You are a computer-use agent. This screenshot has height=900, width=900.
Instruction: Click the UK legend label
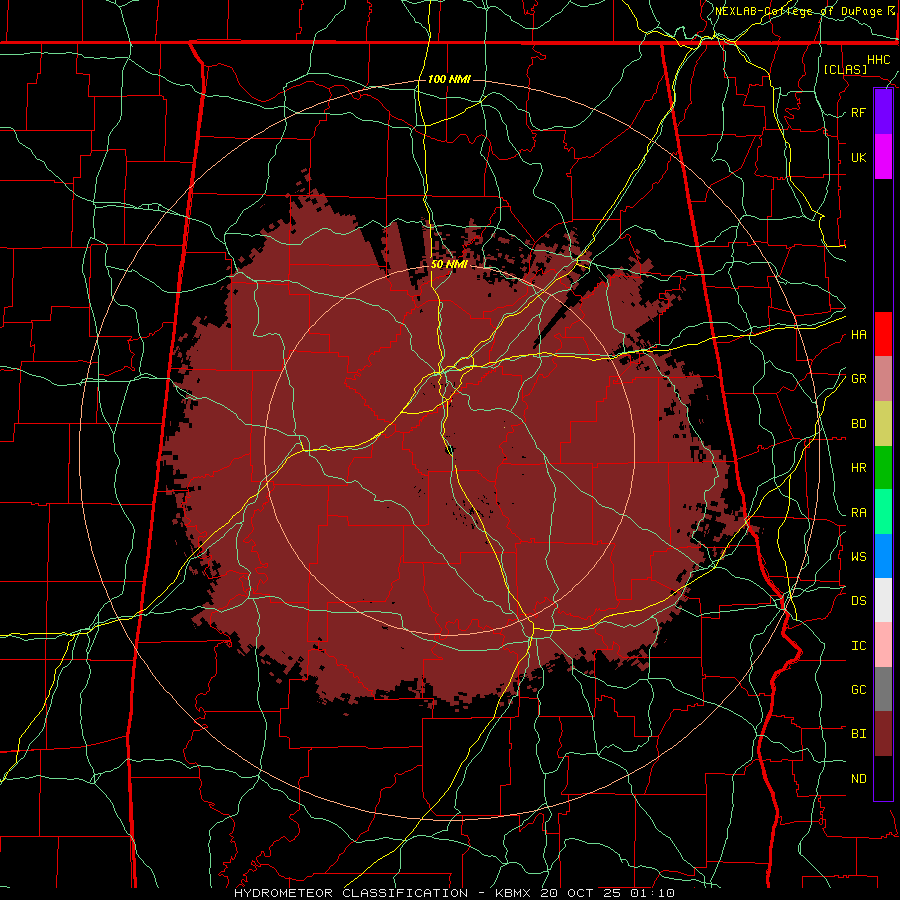(858, 158)
